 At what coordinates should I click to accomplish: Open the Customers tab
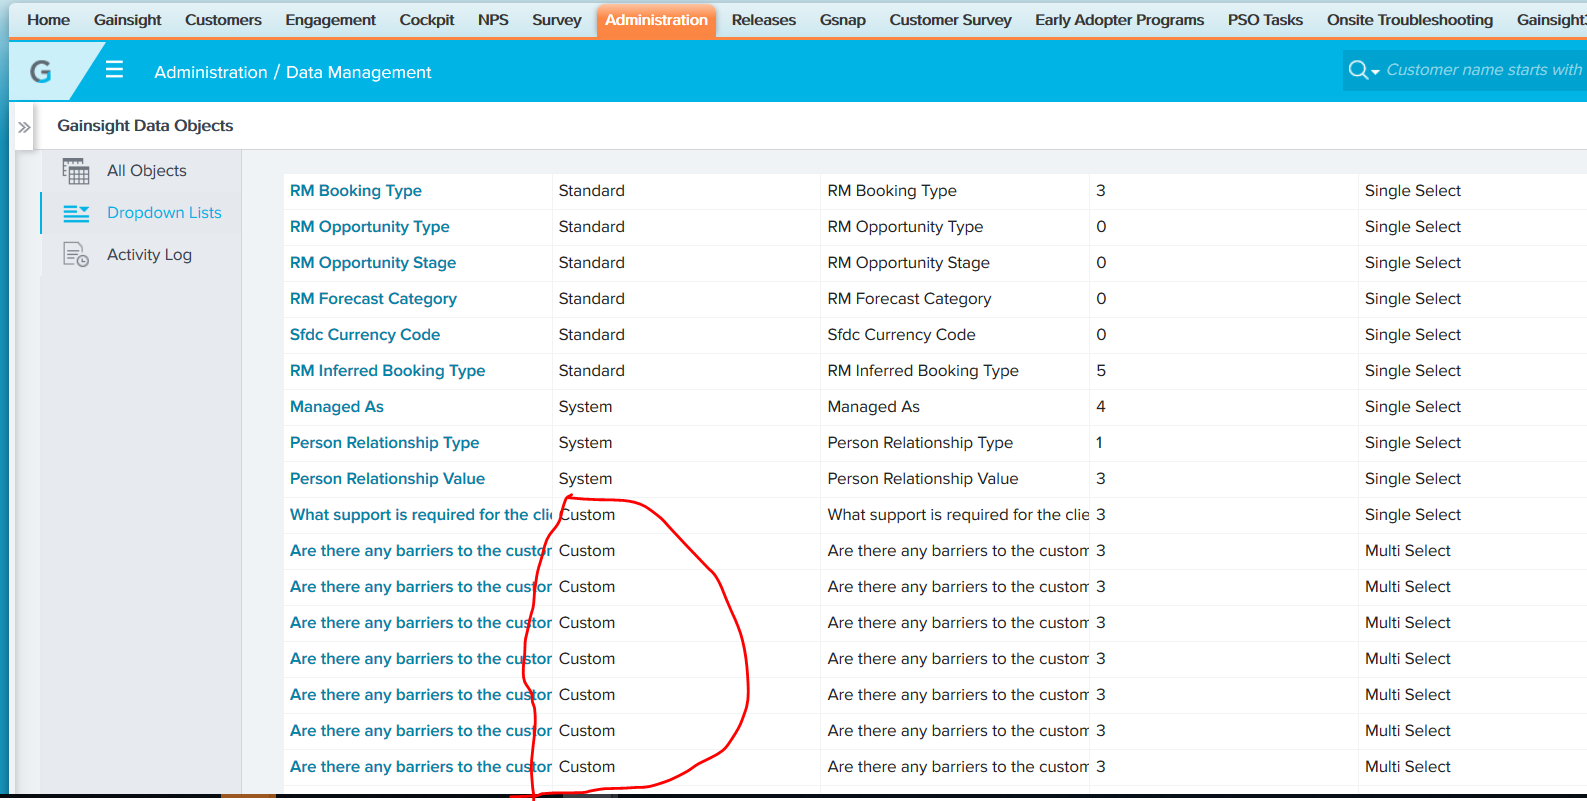pos(223,20)
